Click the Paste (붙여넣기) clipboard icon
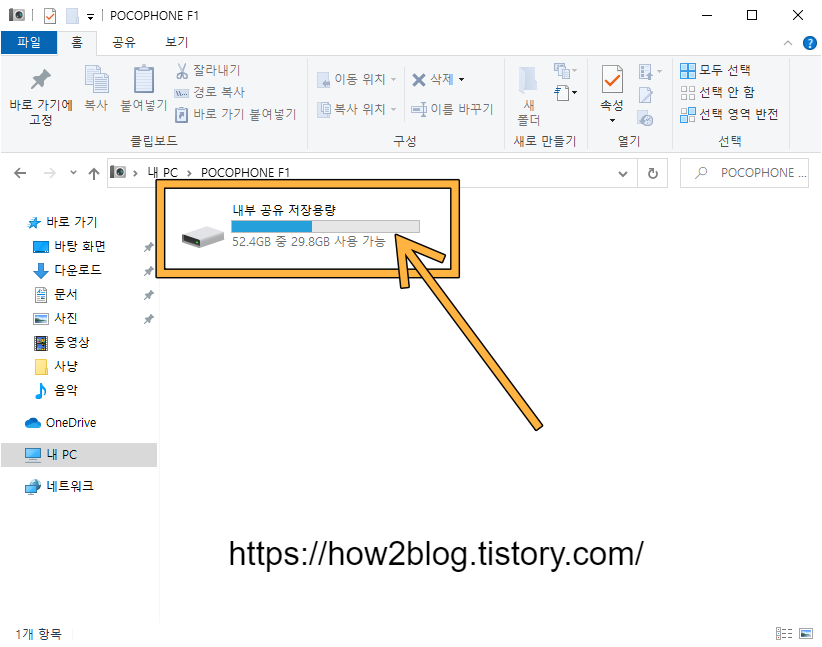 (x=143, y=79)
